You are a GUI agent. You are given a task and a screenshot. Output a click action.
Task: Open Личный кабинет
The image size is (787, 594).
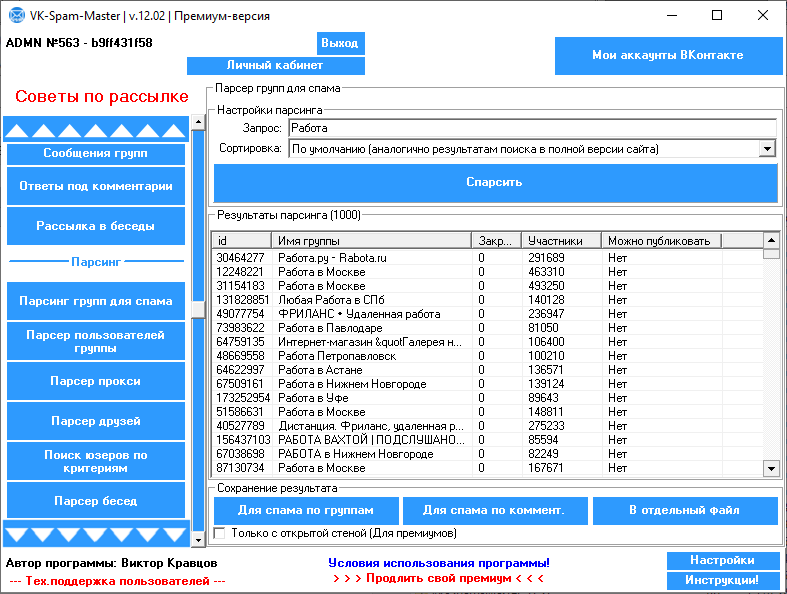[275, 65]
